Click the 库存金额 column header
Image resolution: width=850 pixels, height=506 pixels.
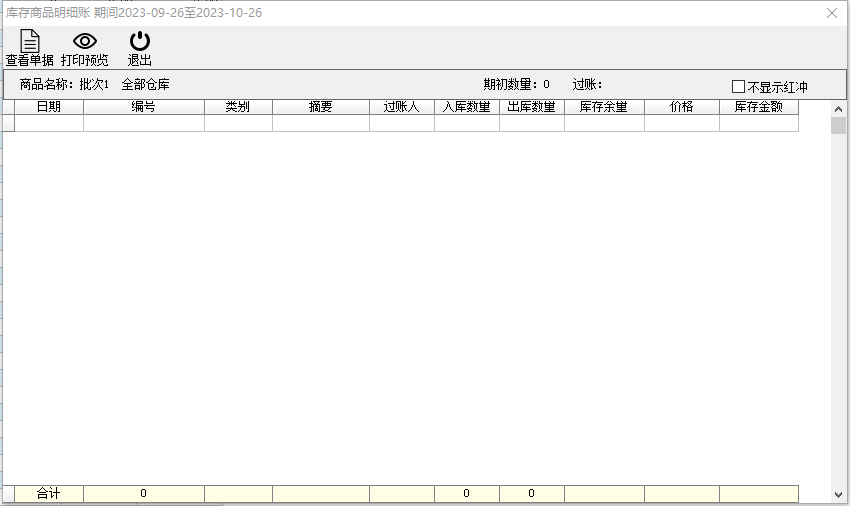758,107
